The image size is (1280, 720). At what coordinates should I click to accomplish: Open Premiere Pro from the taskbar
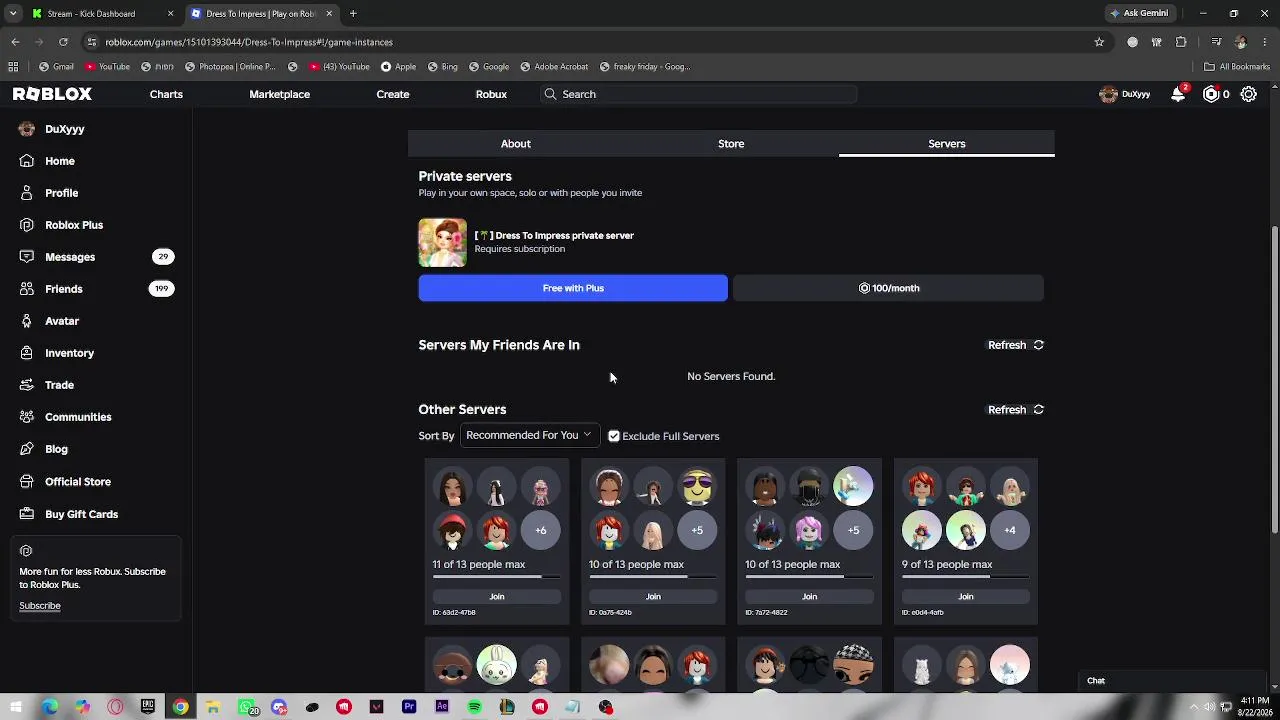pyautogui.click(x=409, y=707)
